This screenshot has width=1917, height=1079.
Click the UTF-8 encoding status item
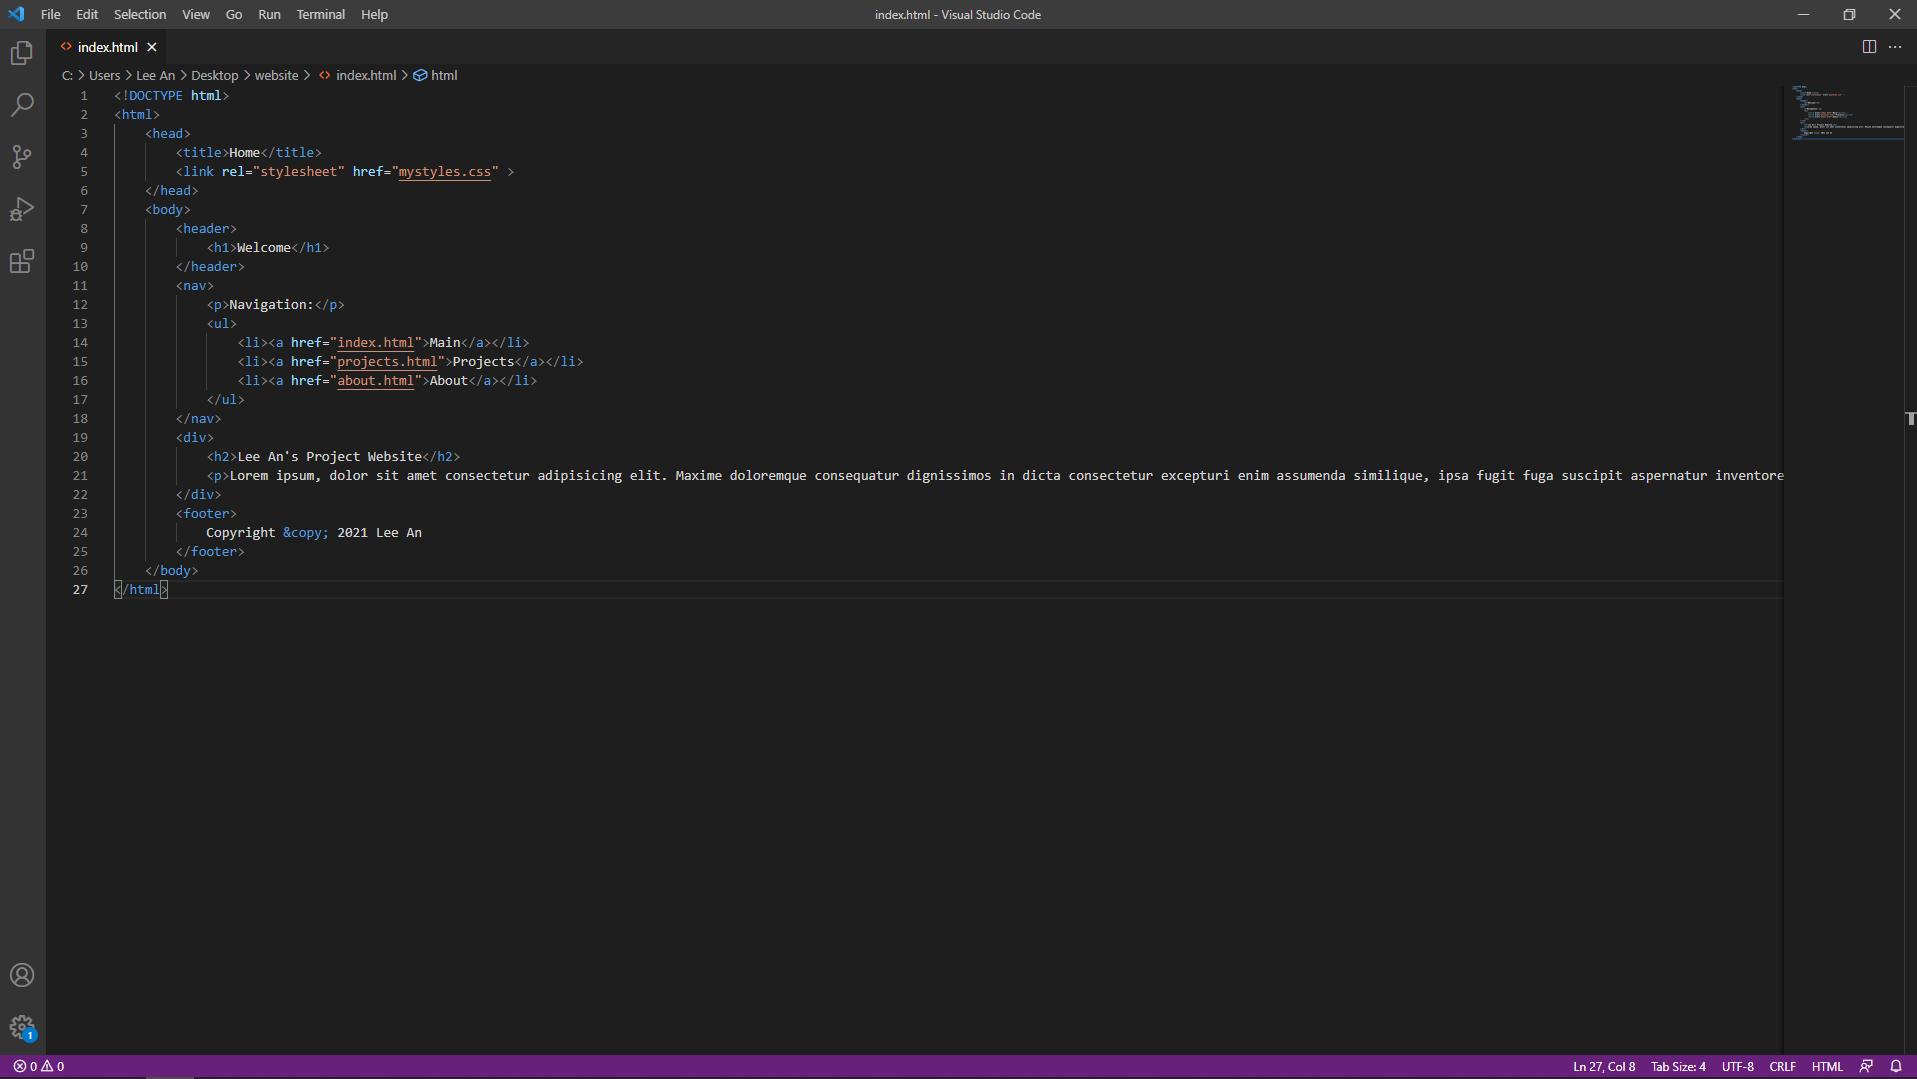click(x=1737, y=1066)
